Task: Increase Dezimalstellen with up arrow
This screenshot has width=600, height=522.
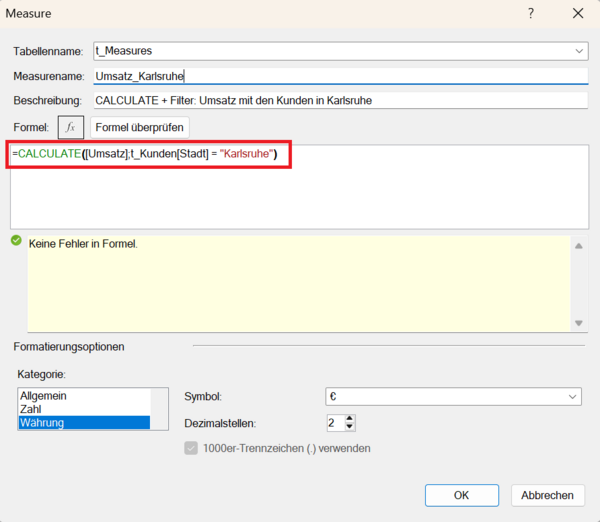Action: pyautogui.click(x=350, y=418)
